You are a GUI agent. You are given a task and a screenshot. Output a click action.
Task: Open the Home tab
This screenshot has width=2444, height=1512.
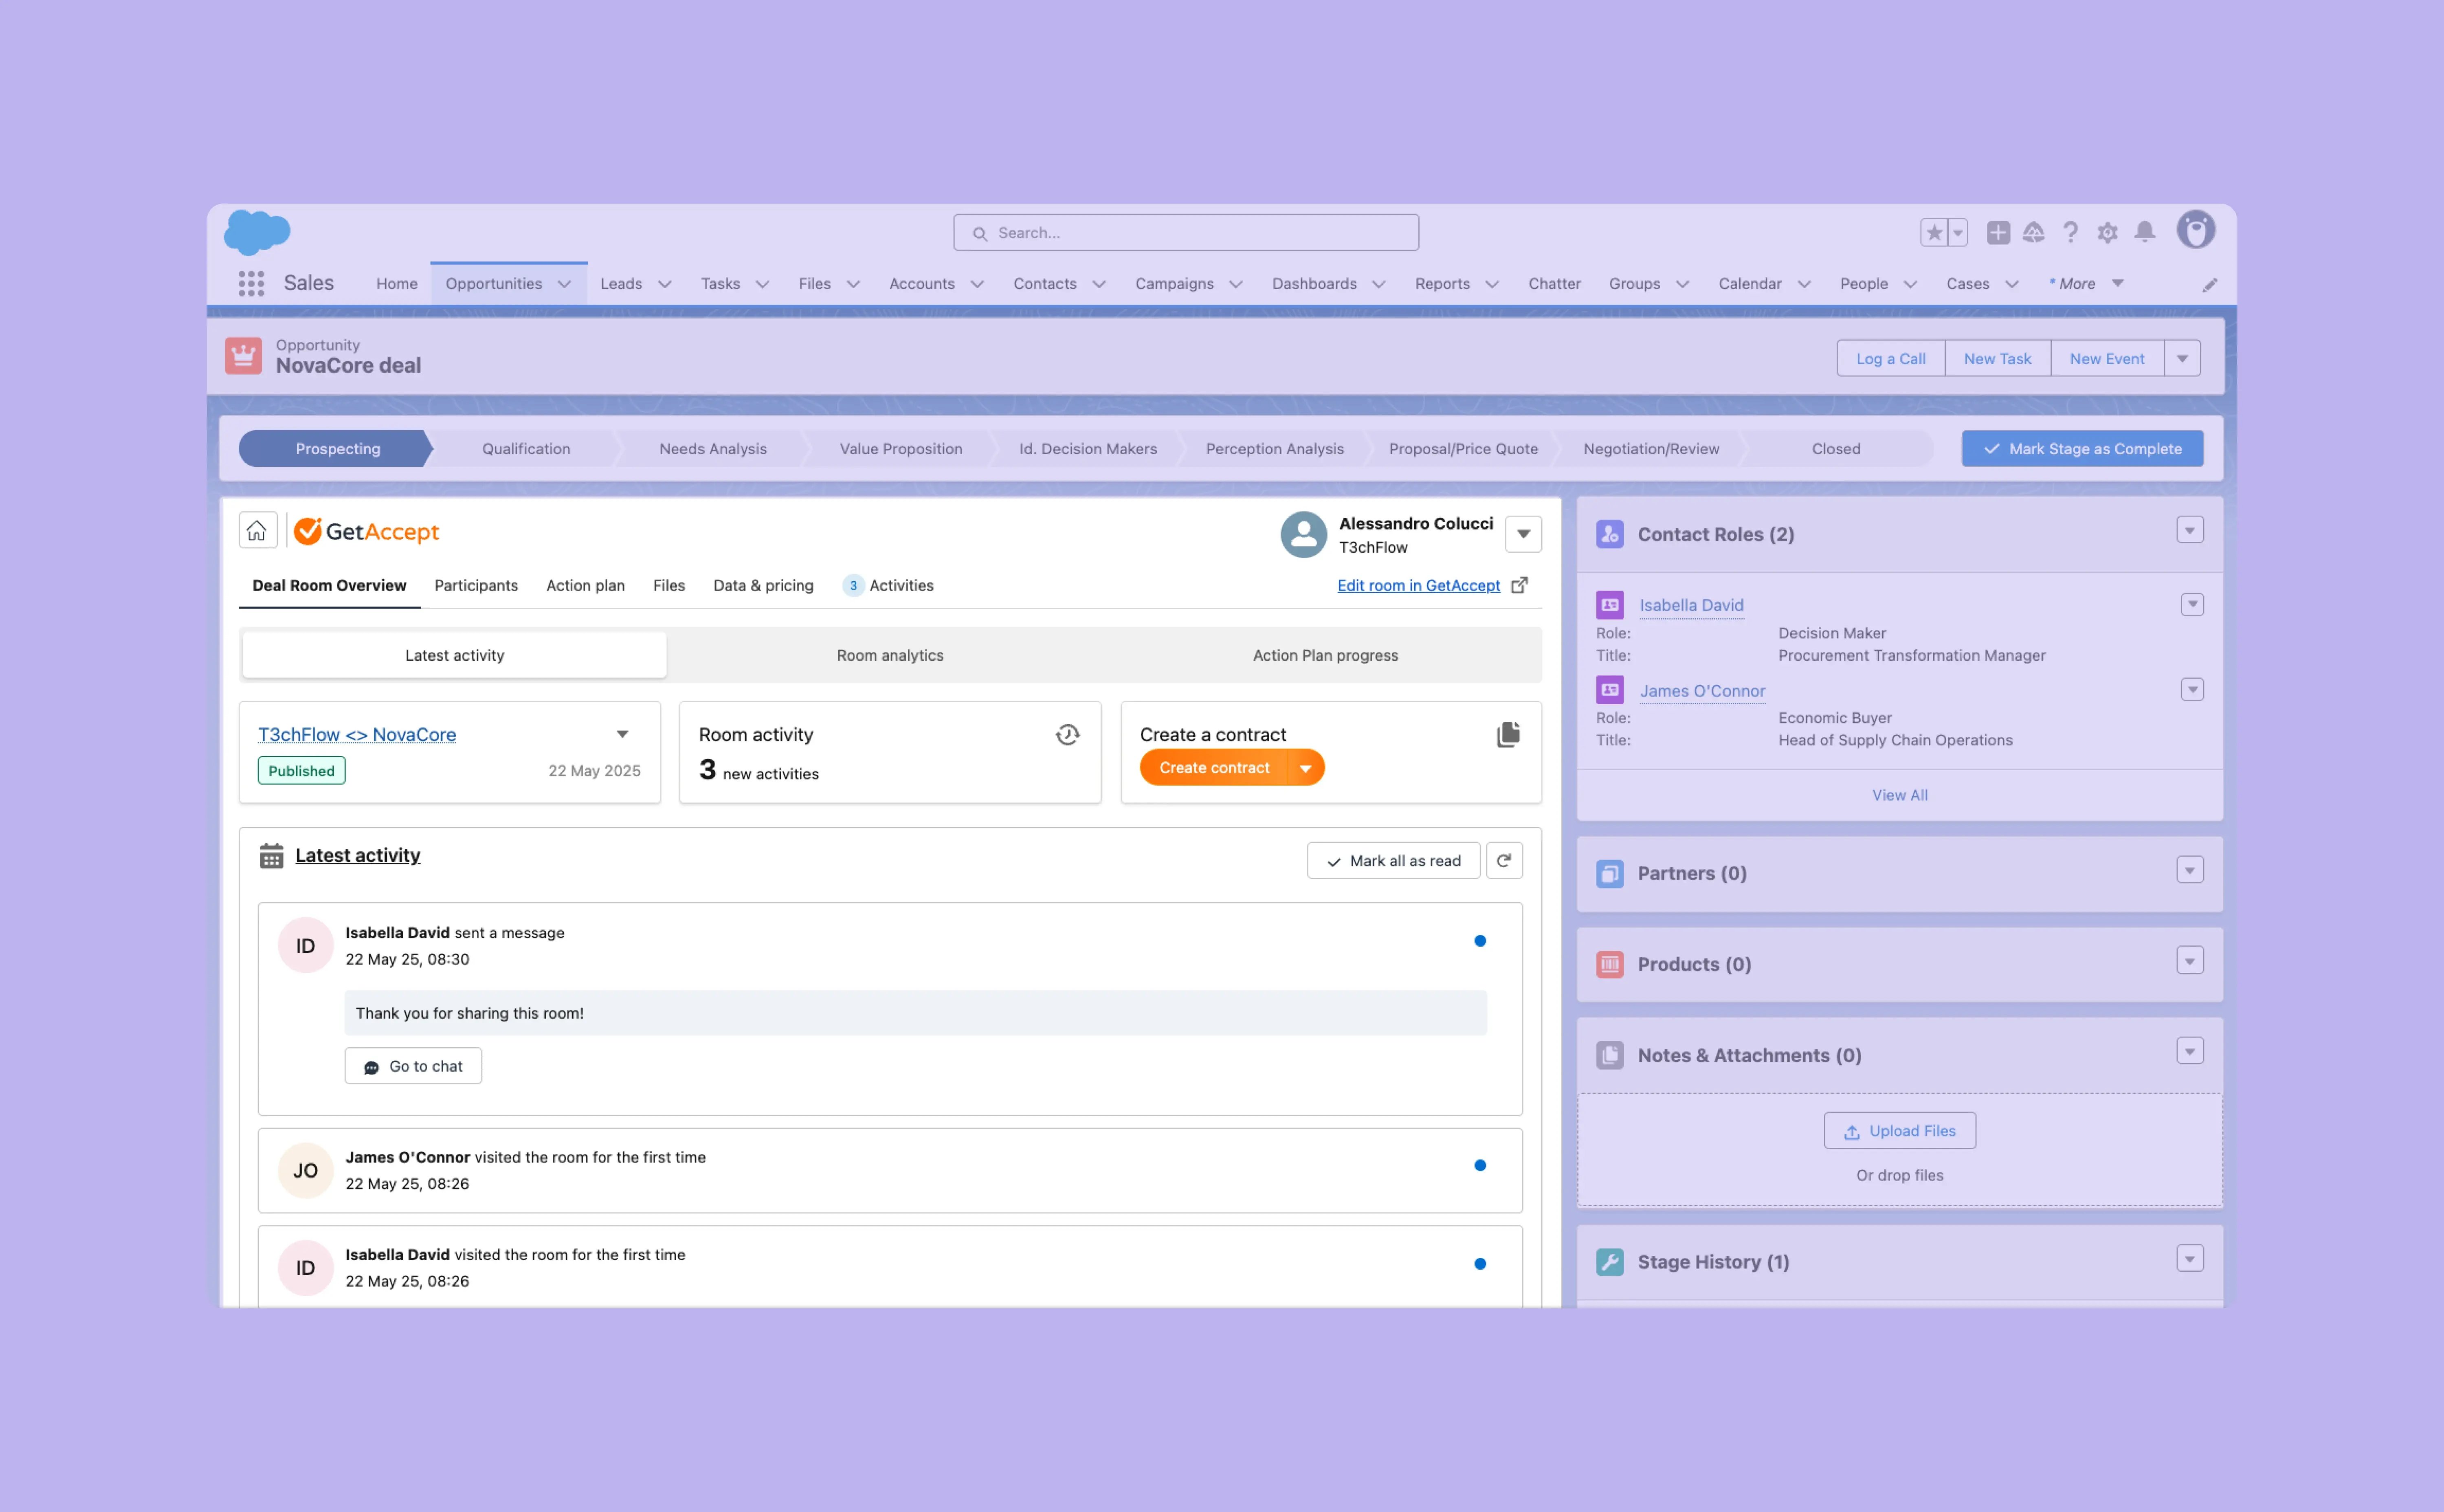[x=397, y=284]
